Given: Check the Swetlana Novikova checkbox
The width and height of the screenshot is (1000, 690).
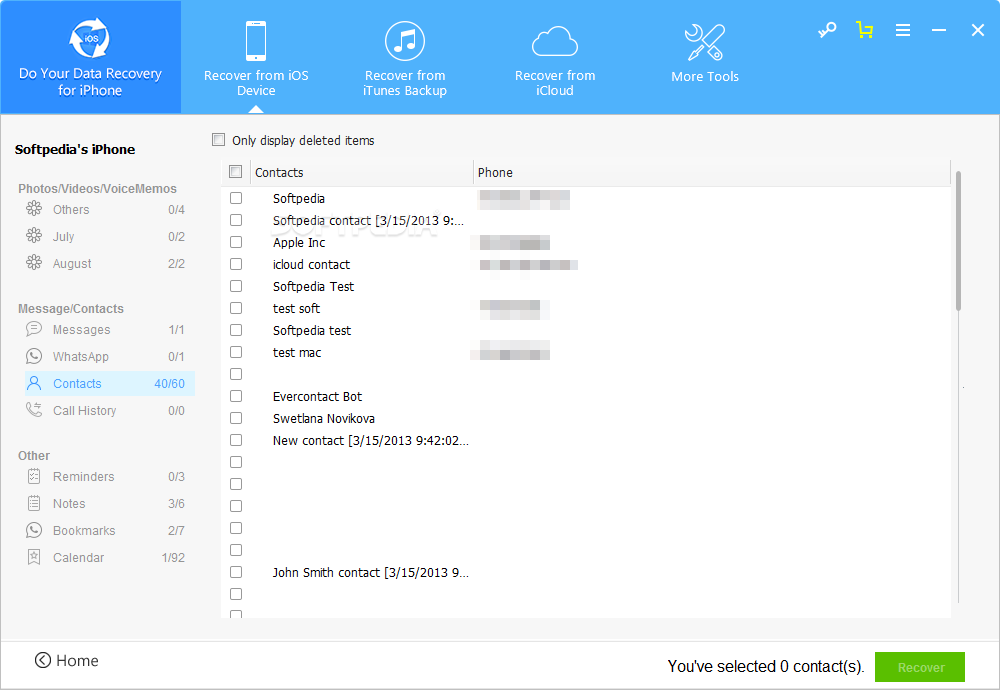Looking at the screenshot, I should point(236,418).
